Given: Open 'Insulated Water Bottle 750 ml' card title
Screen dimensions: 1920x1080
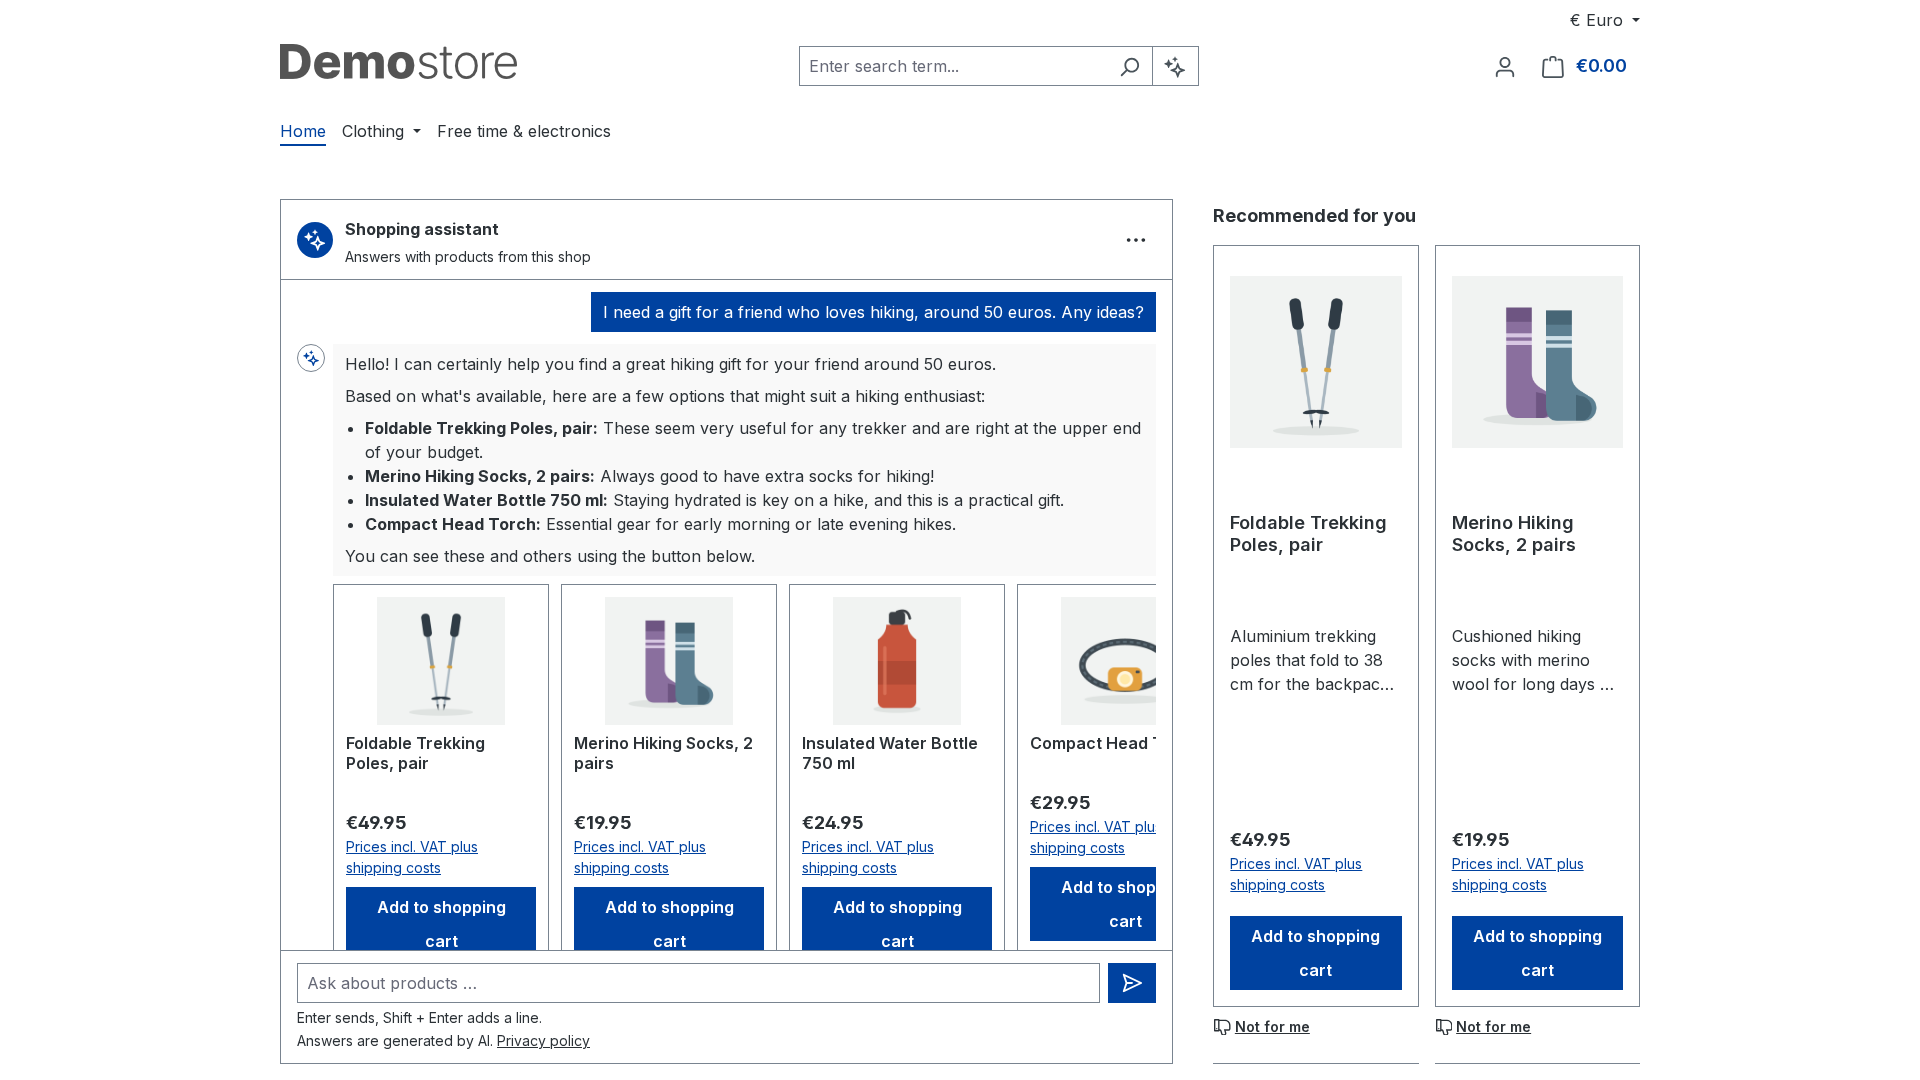Looking at the screenshot, I should tap(890, 753).
